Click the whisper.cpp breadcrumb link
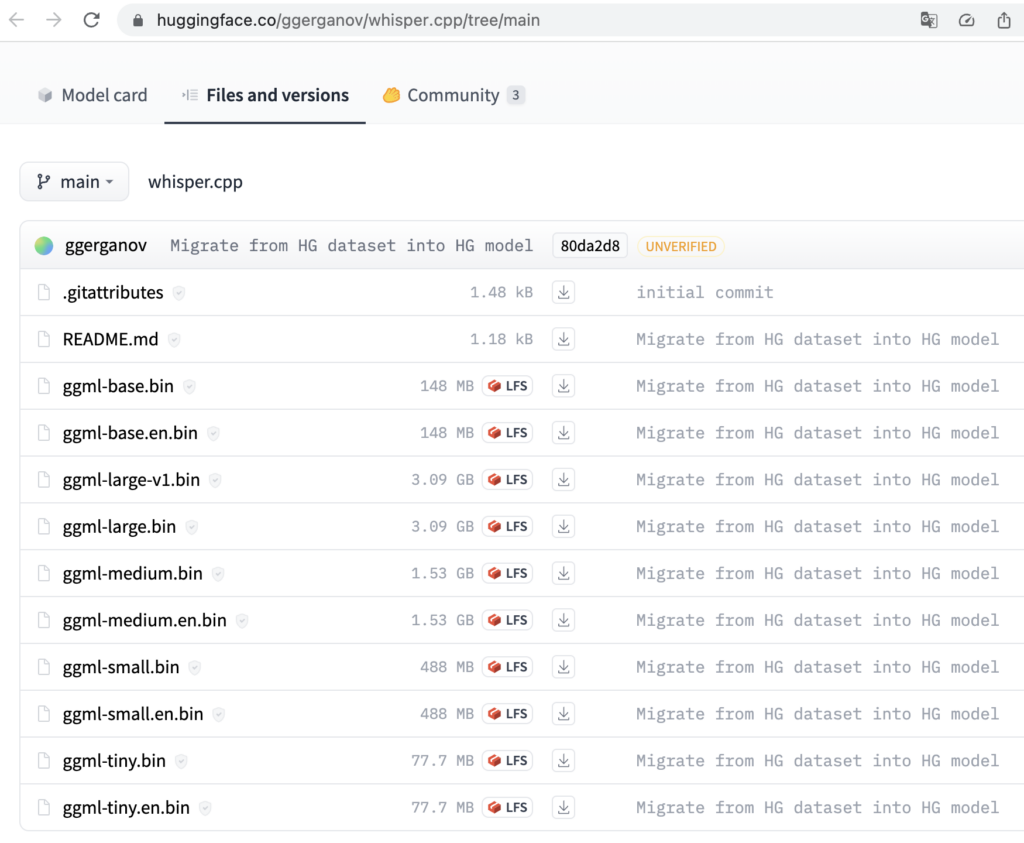 click(x=195, y=182)
